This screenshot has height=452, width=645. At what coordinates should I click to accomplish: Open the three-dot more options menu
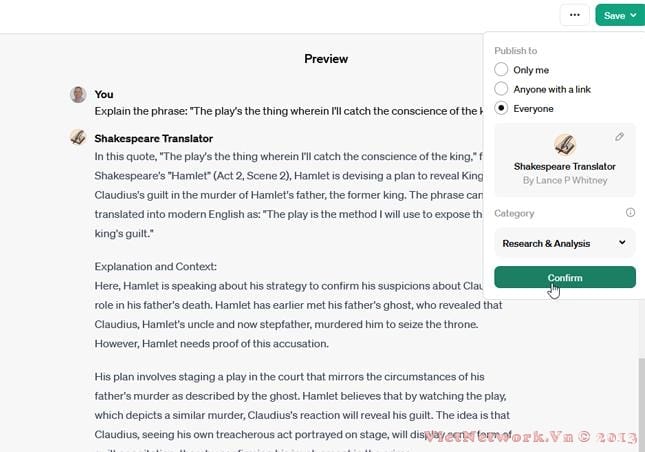(x=574, y=15)
